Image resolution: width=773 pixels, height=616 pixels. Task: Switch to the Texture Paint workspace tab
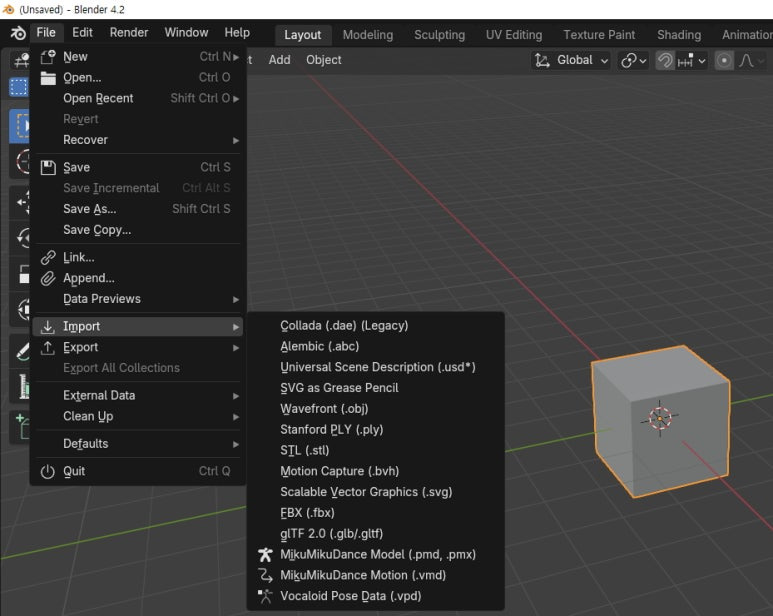[599, 35]
